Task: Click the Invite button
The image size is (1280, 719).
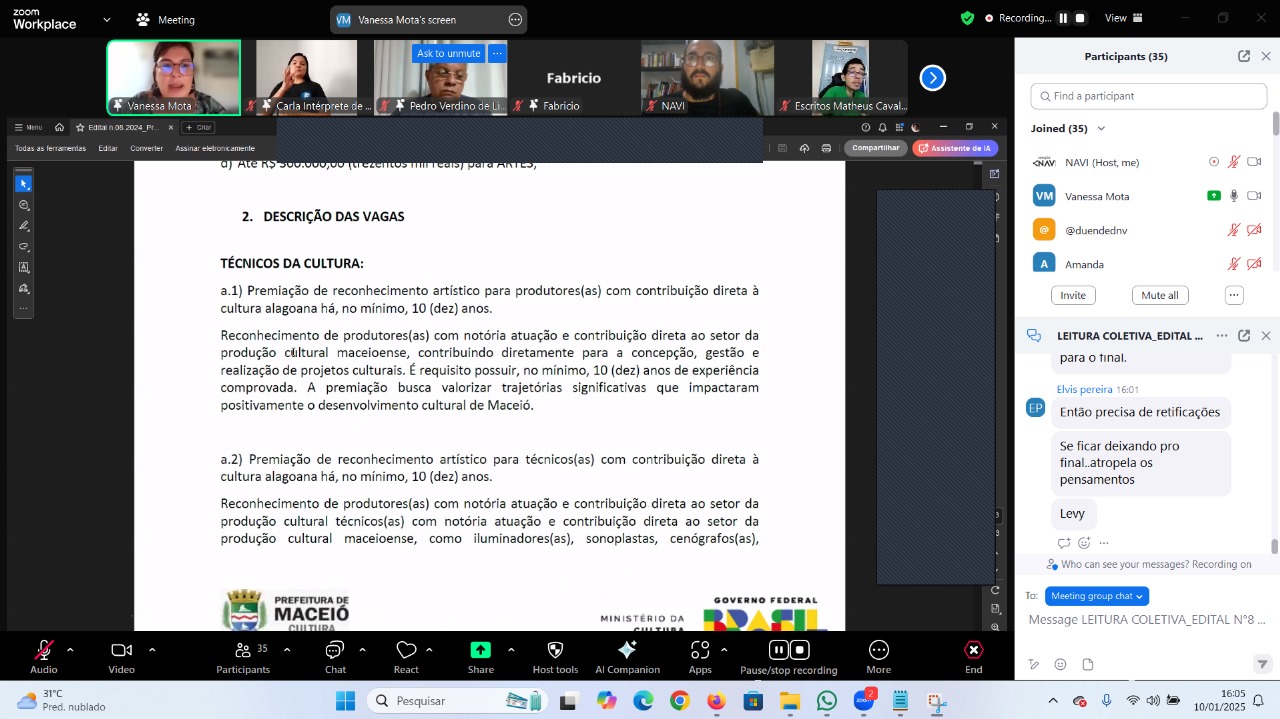Action: 1073,295
